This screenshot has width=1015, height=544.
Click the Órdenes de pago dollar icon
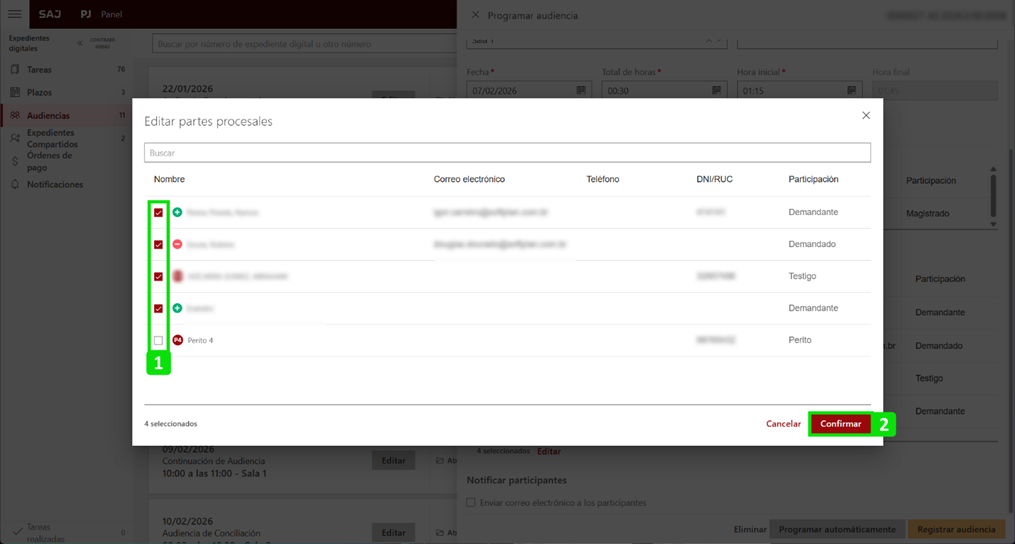[15, 161]
